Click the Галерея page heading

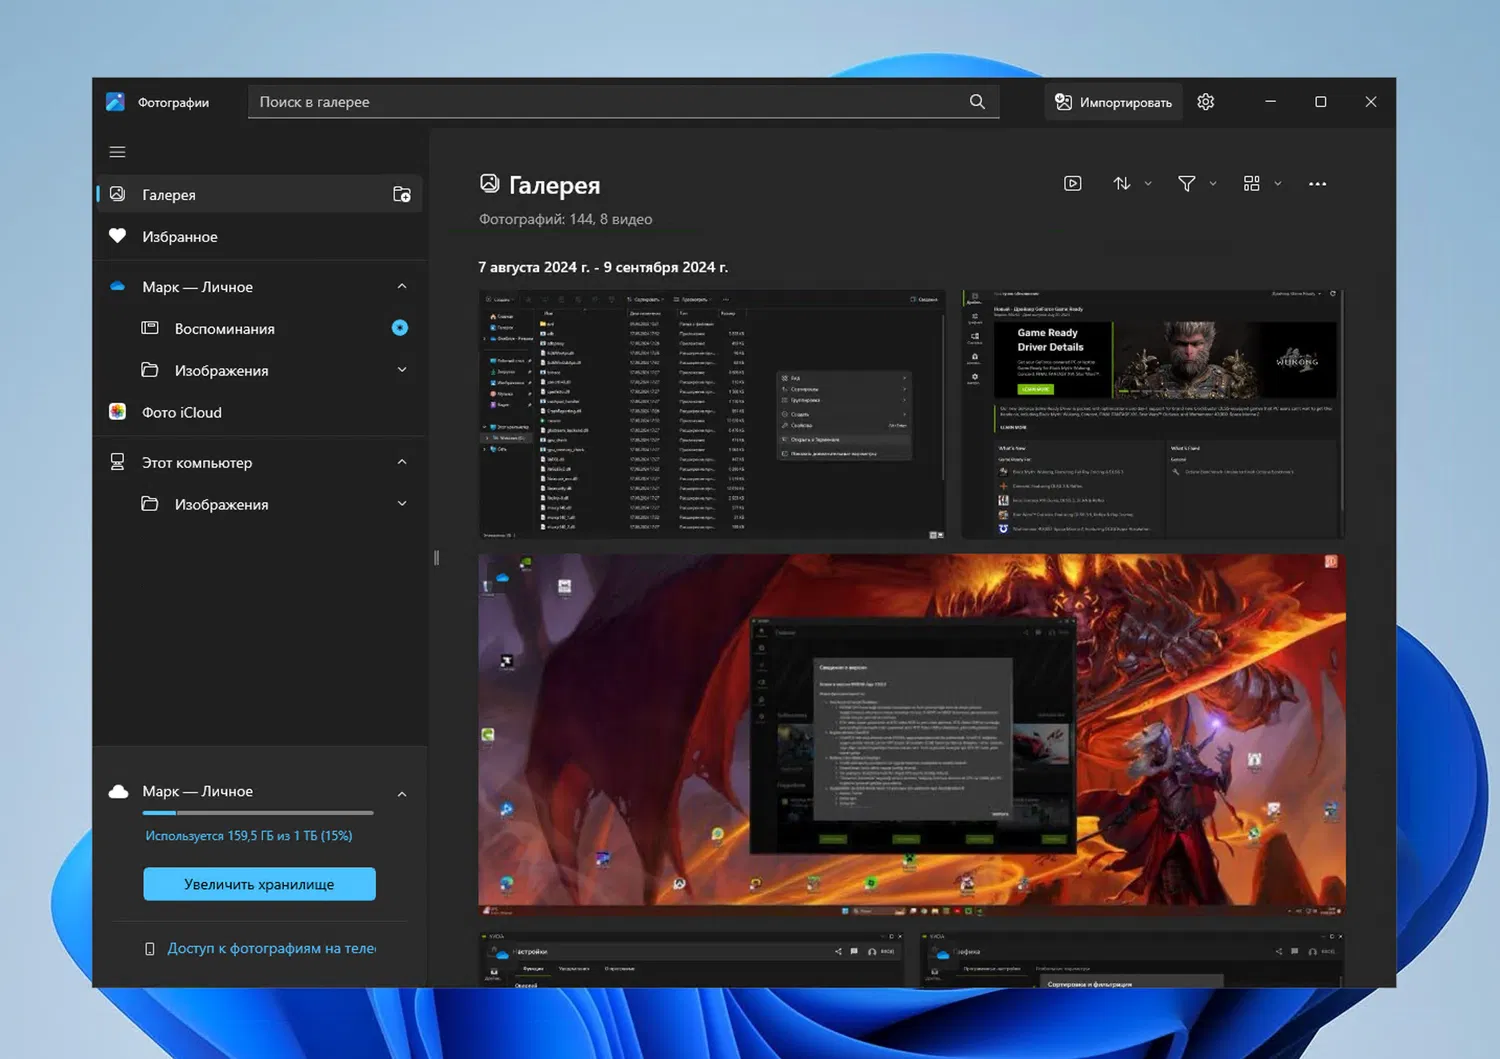point(555,185)
